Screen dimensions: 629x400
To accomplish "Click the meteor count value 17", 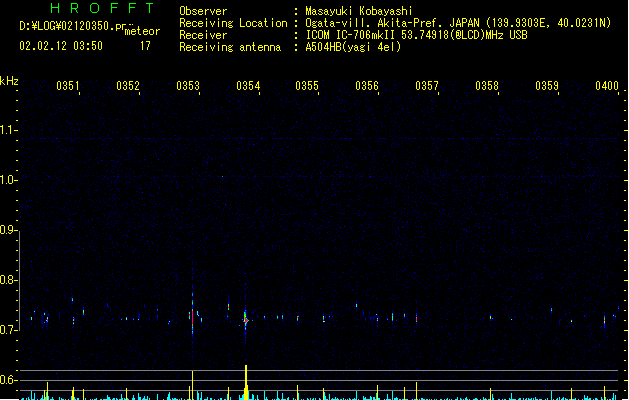I will 145,46.
